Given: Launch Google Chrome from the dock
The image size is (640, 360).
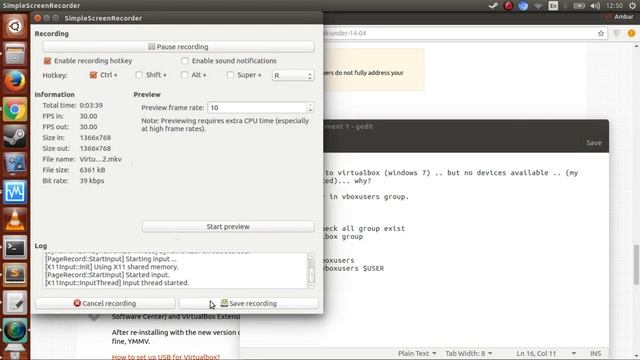Looking at the screenshot, I should (15, 109).
